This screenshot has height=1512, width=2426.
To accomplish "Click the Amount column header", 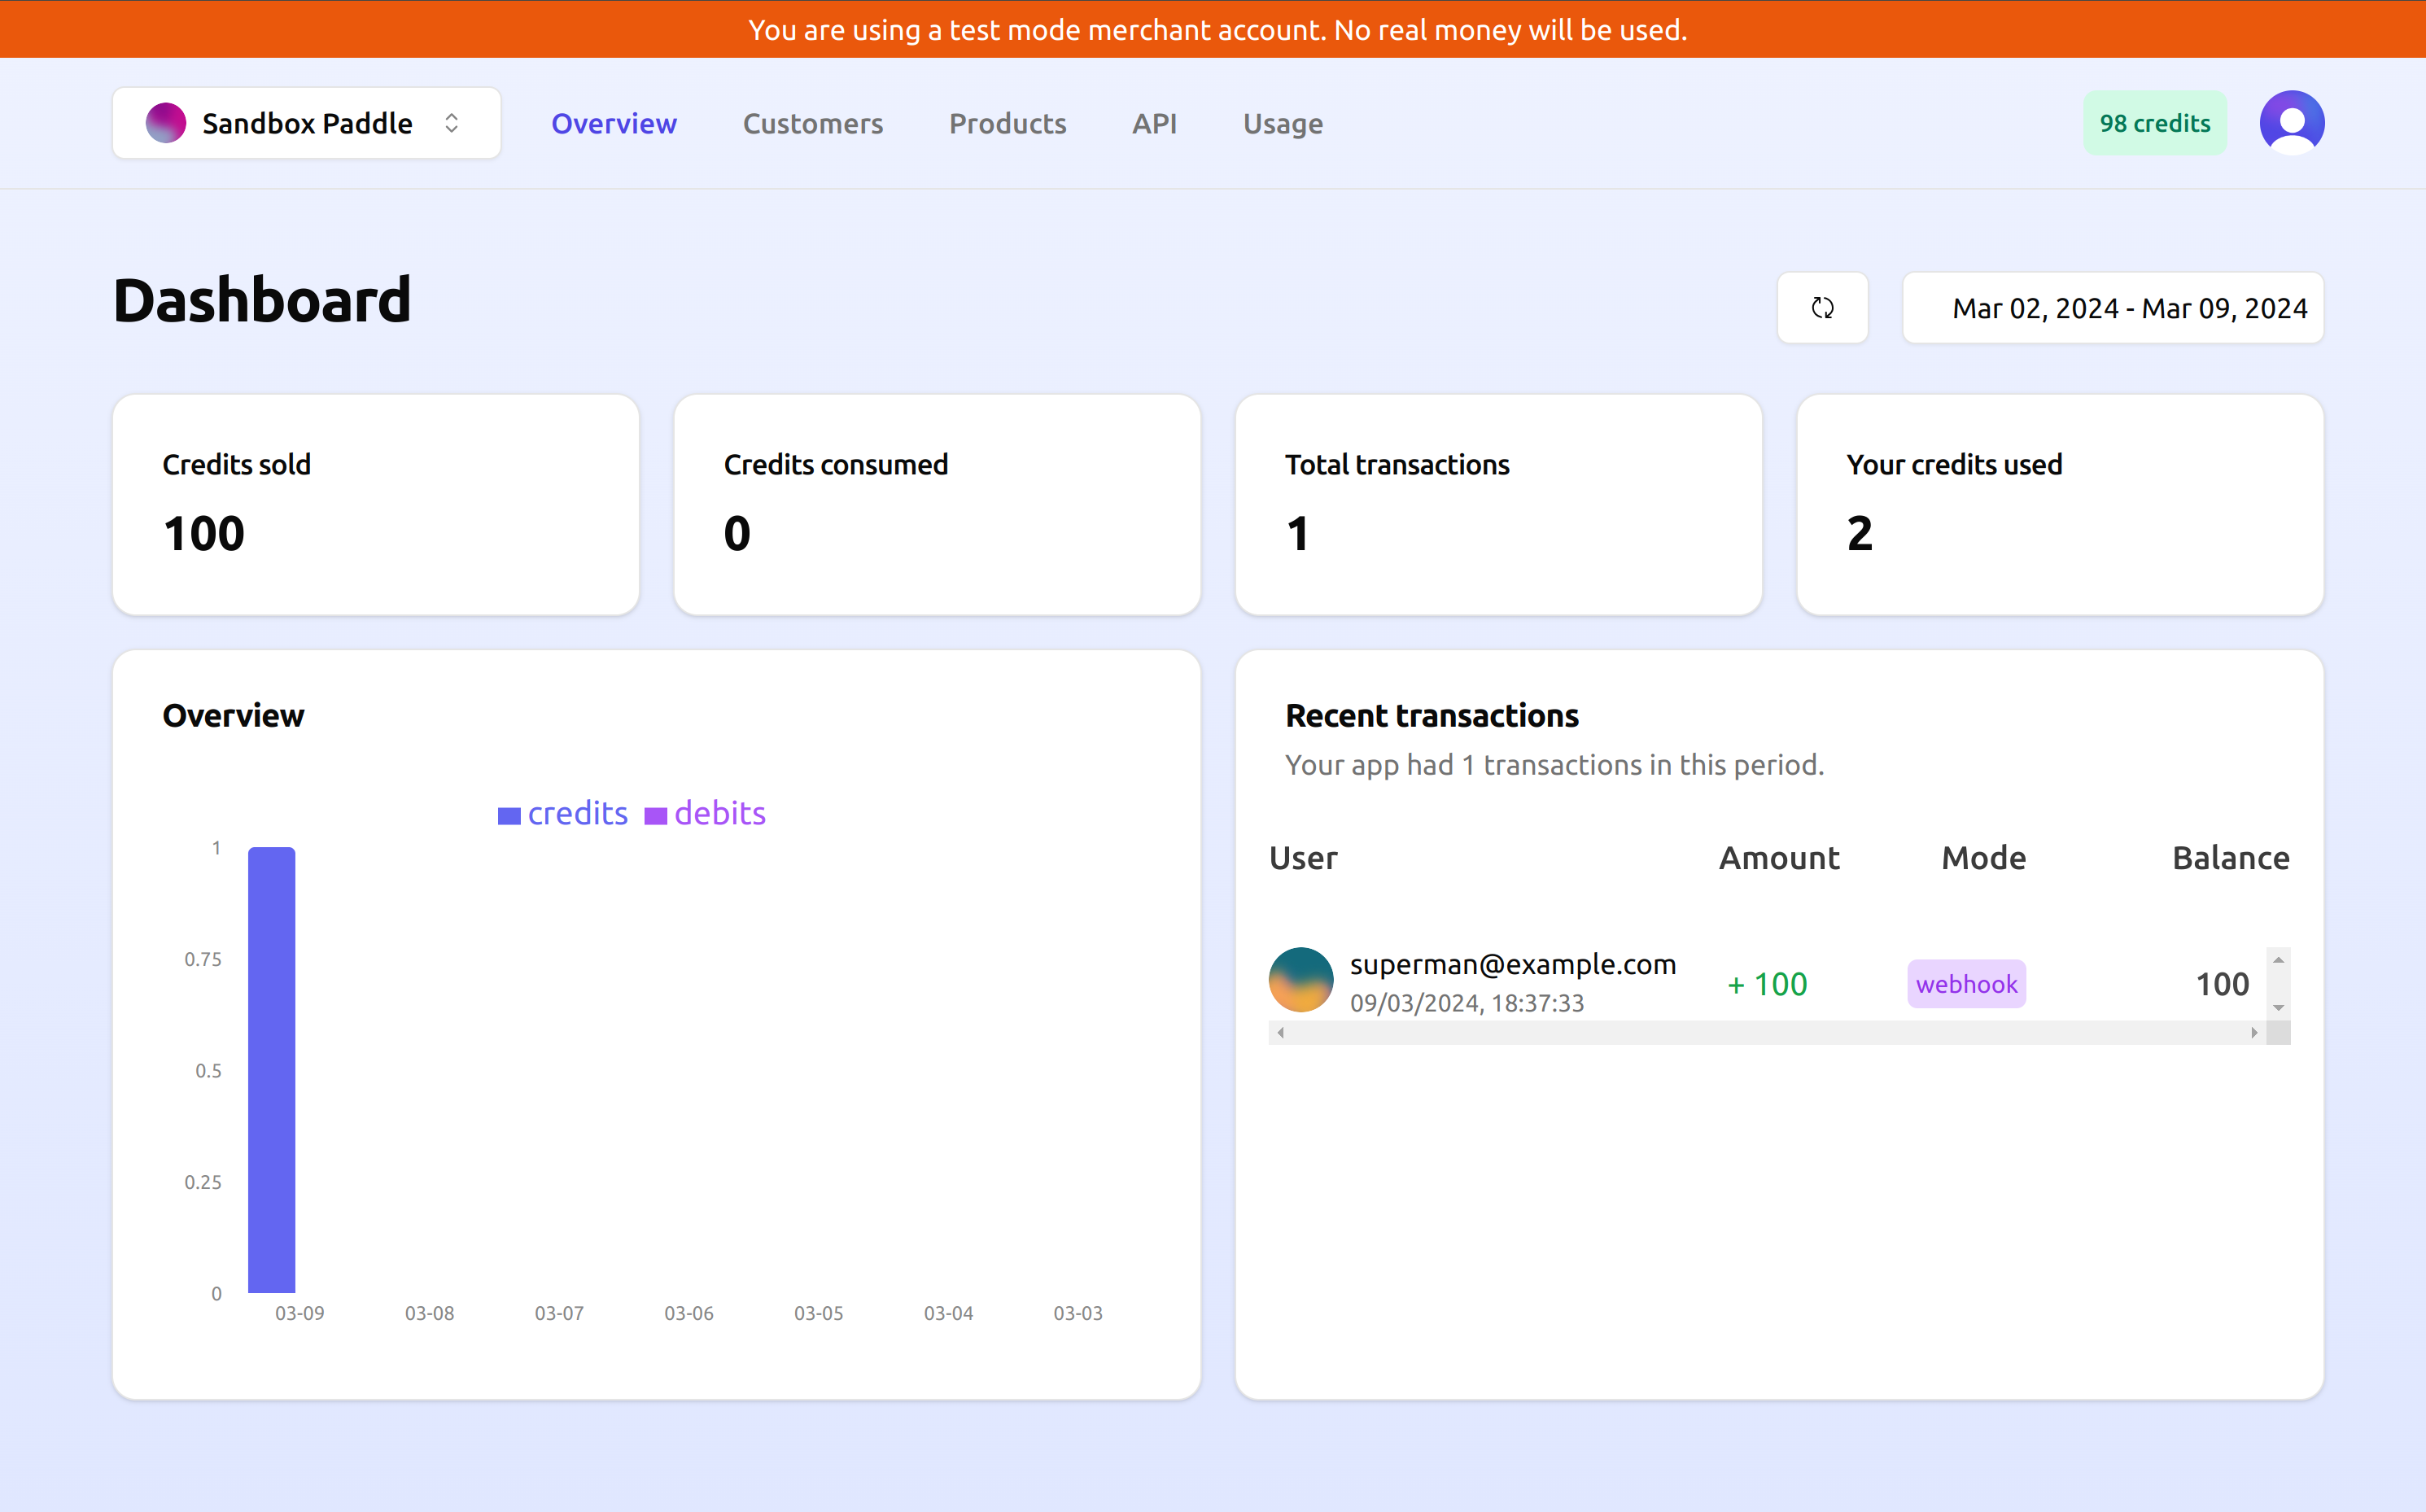I will [1778, 858].
